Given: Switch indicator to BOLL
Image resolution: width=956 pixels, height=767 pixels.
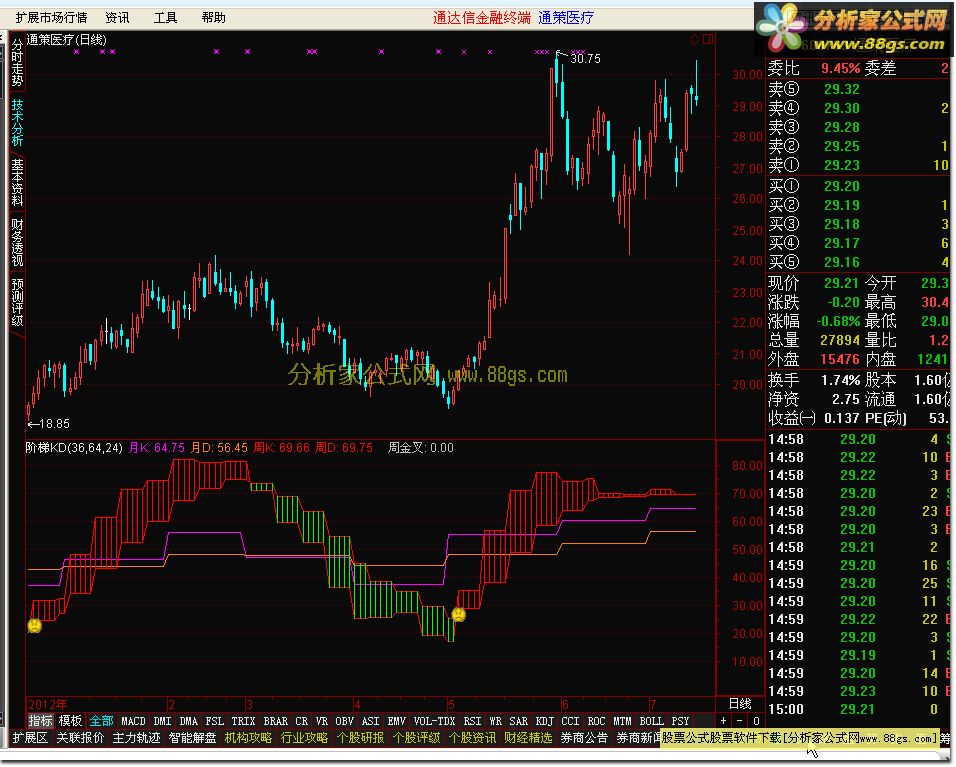Looking at the screenshot, I should (651, 721).
